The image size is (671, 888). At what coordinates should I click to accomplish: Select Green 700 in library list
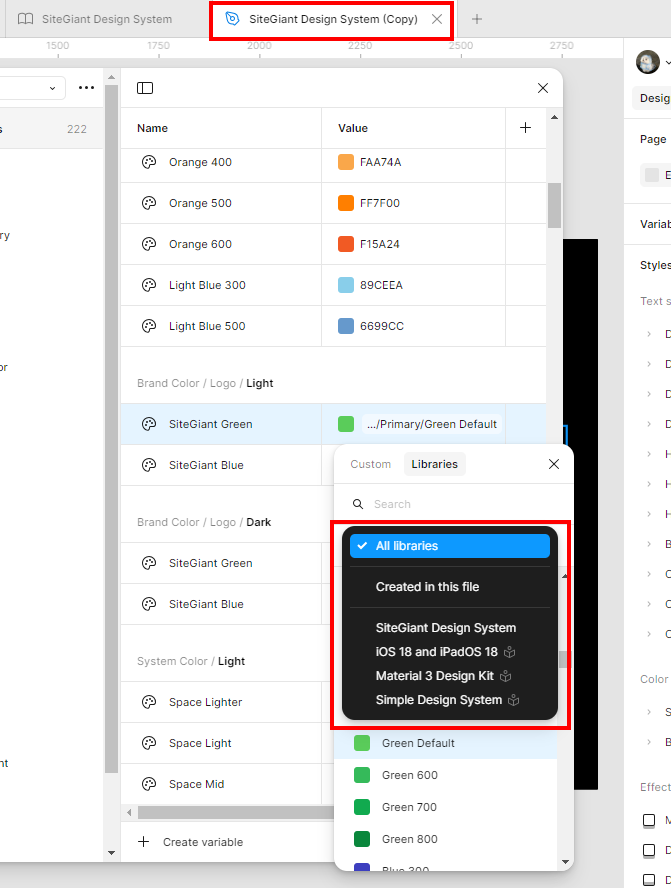pos(446,807)
